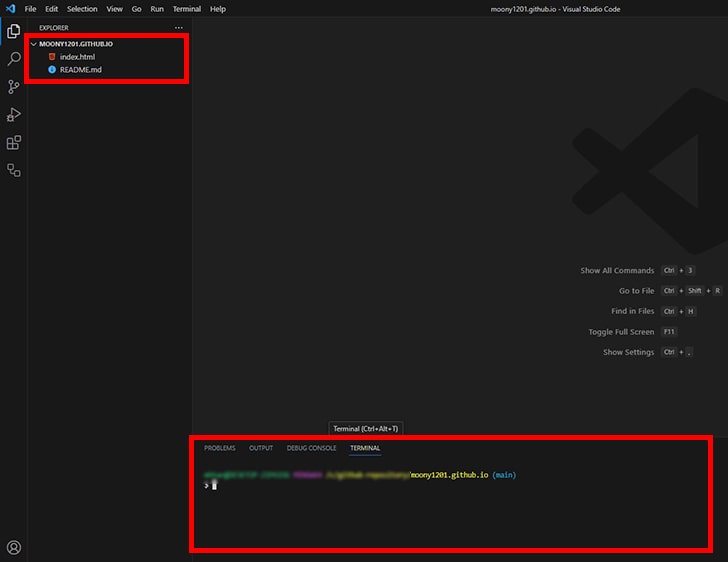
Task: Switch to the DEBUG CONSOLE tab
Action: point(311,448)
